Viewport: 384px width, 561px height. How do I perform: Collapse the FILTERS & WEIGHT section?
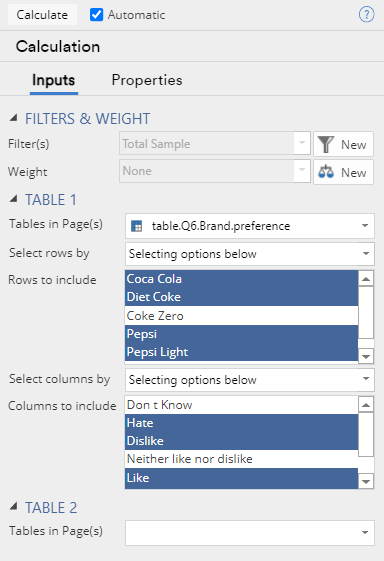point(13,118)
